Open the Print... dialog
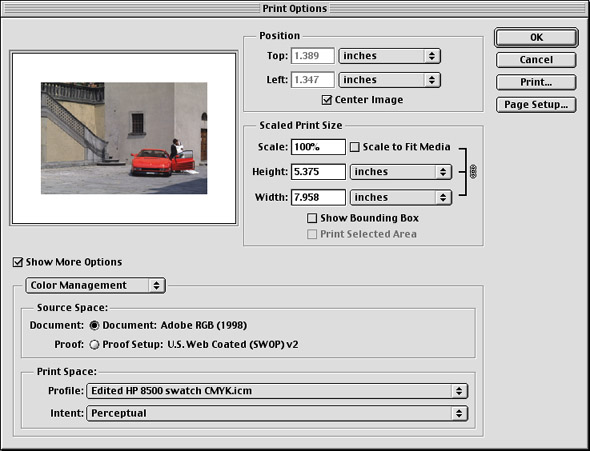The width and height of the screenshot is (590, 451). [x=536, y=82]
